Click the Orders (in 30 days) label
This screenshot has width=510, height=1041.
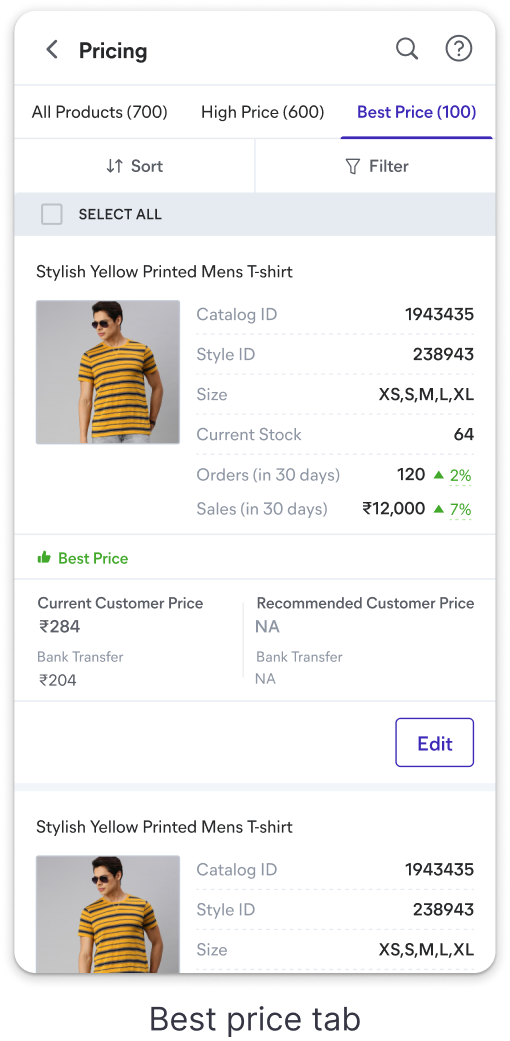tap(268, 475)
